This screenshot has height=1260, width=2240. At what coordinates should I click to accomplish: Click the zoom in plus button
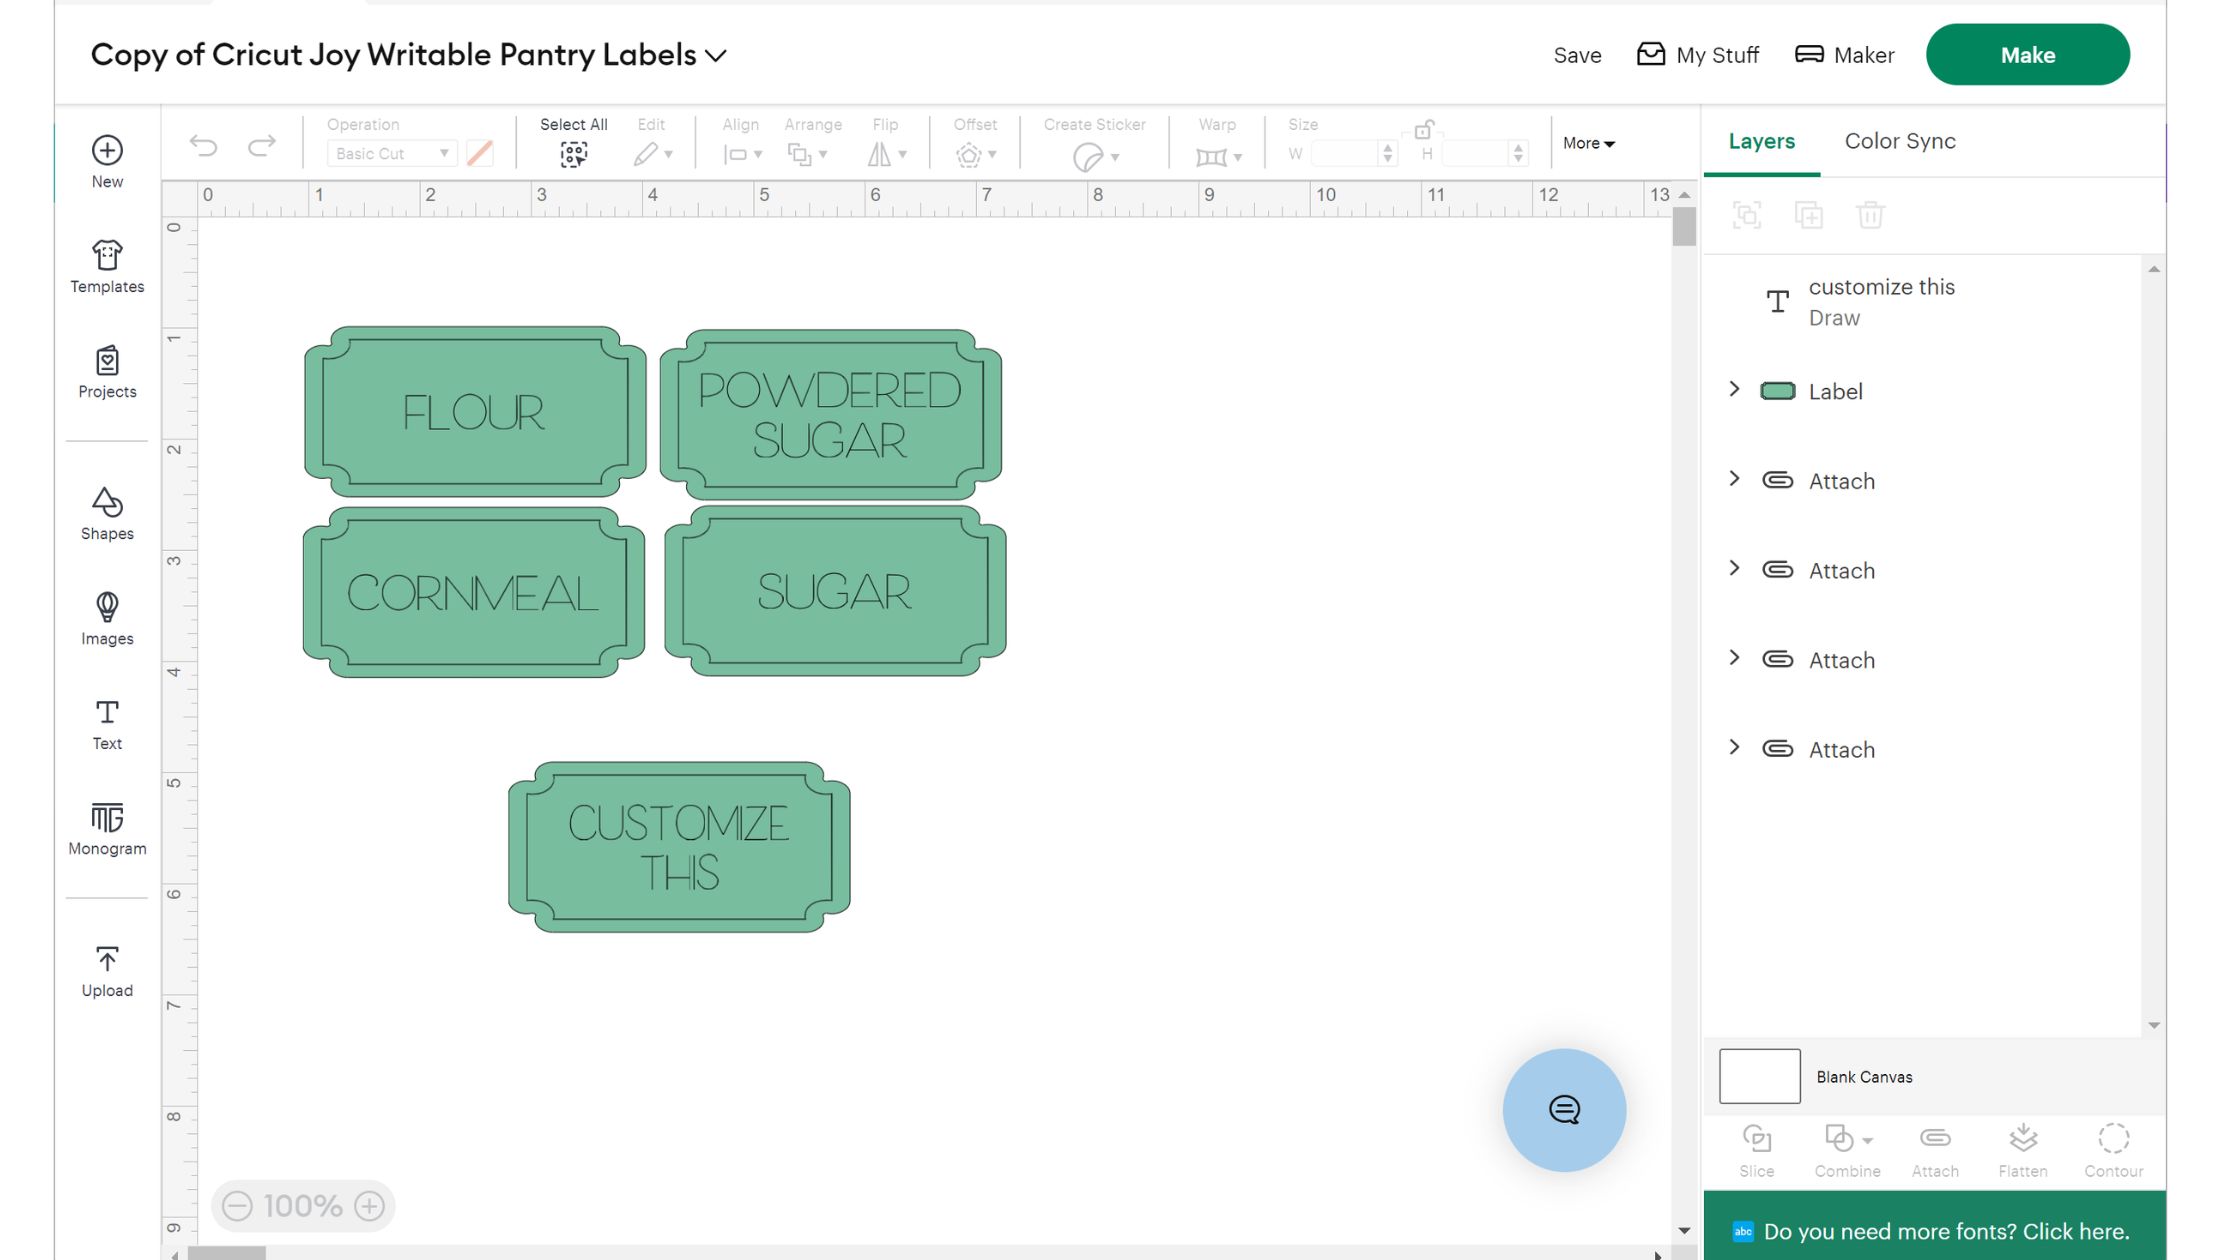coord(370,1206)
